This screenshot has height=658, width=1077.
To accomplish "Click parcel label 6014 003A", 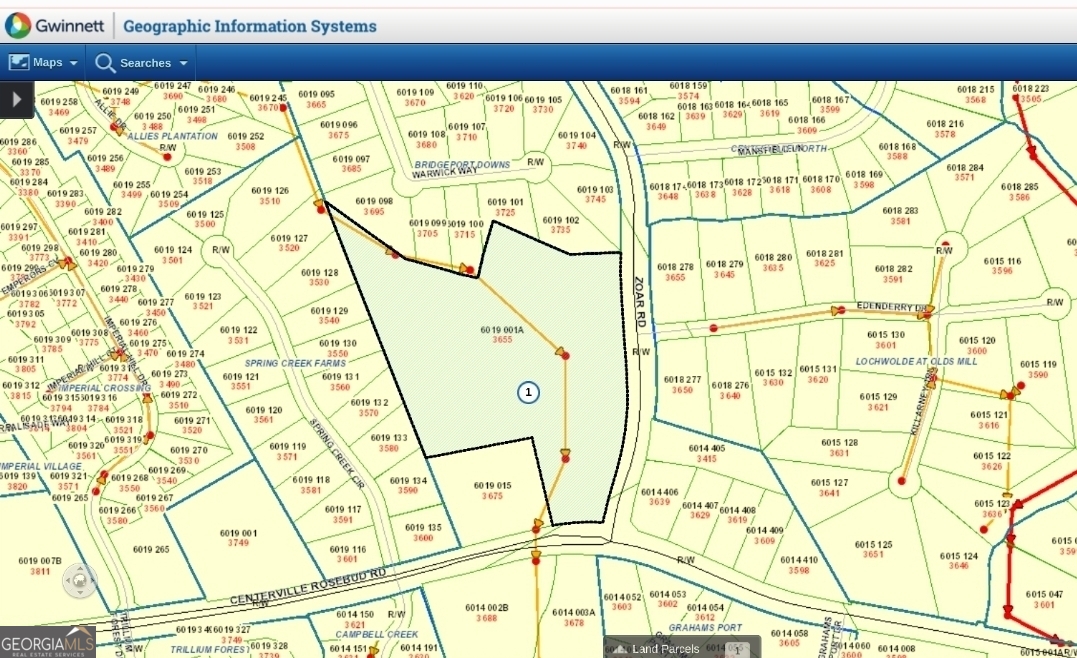I will 574,612.
